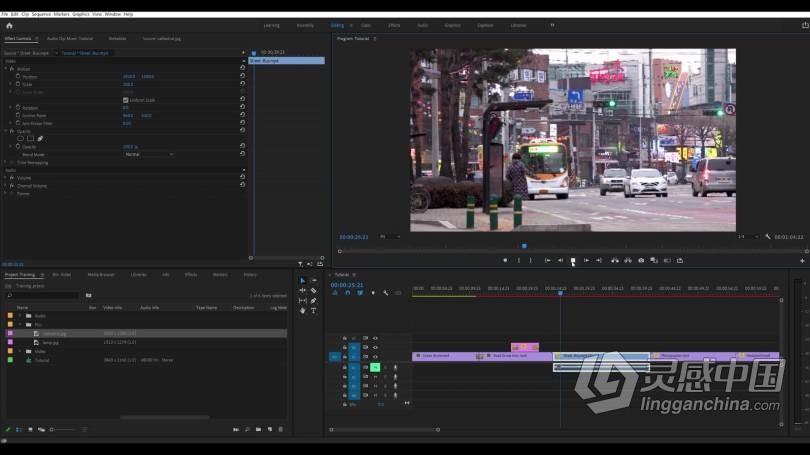
Task: Click New Item icon in Project panel
Action: tap(270, 429)
